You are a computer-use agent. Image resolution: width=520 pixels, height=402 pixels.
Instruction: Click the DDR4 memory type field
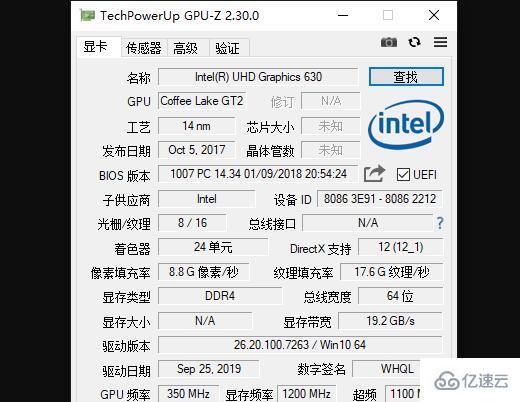pos(220,296)
